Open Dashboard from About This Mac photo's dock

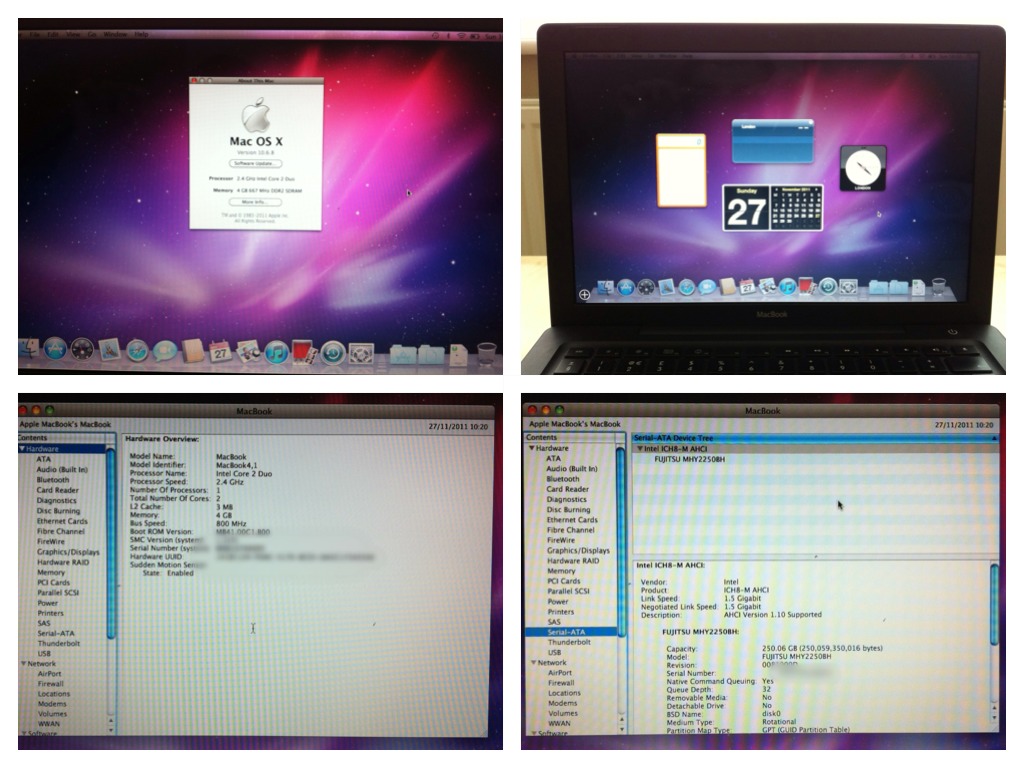(x=82, y=350)
